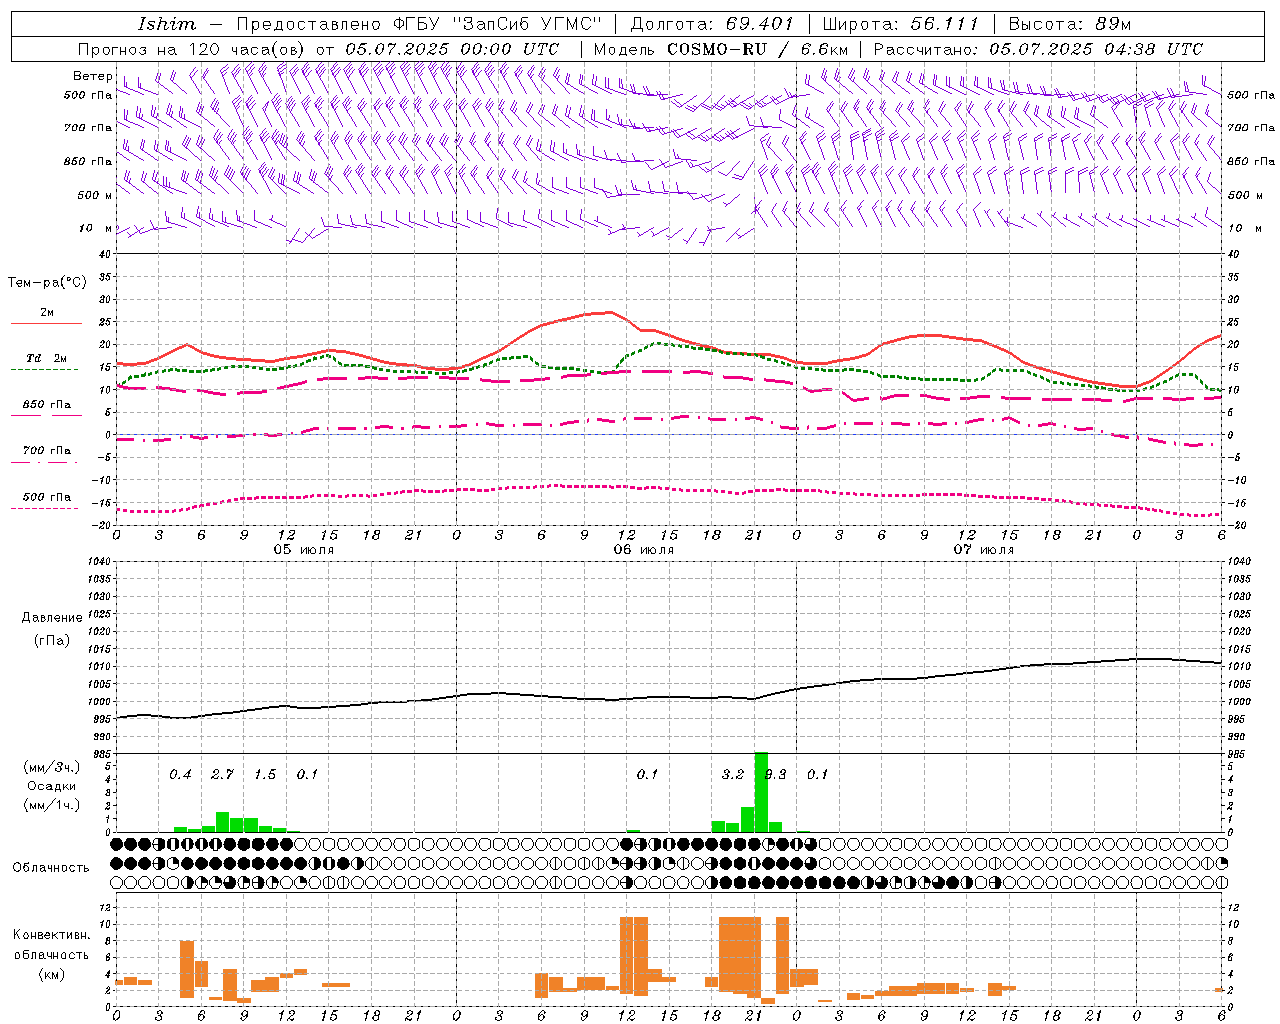This screenshot has height=1024, width=1280.
Task: Click the red "2м" temperature legend line
Action: (x=47, y=324)
